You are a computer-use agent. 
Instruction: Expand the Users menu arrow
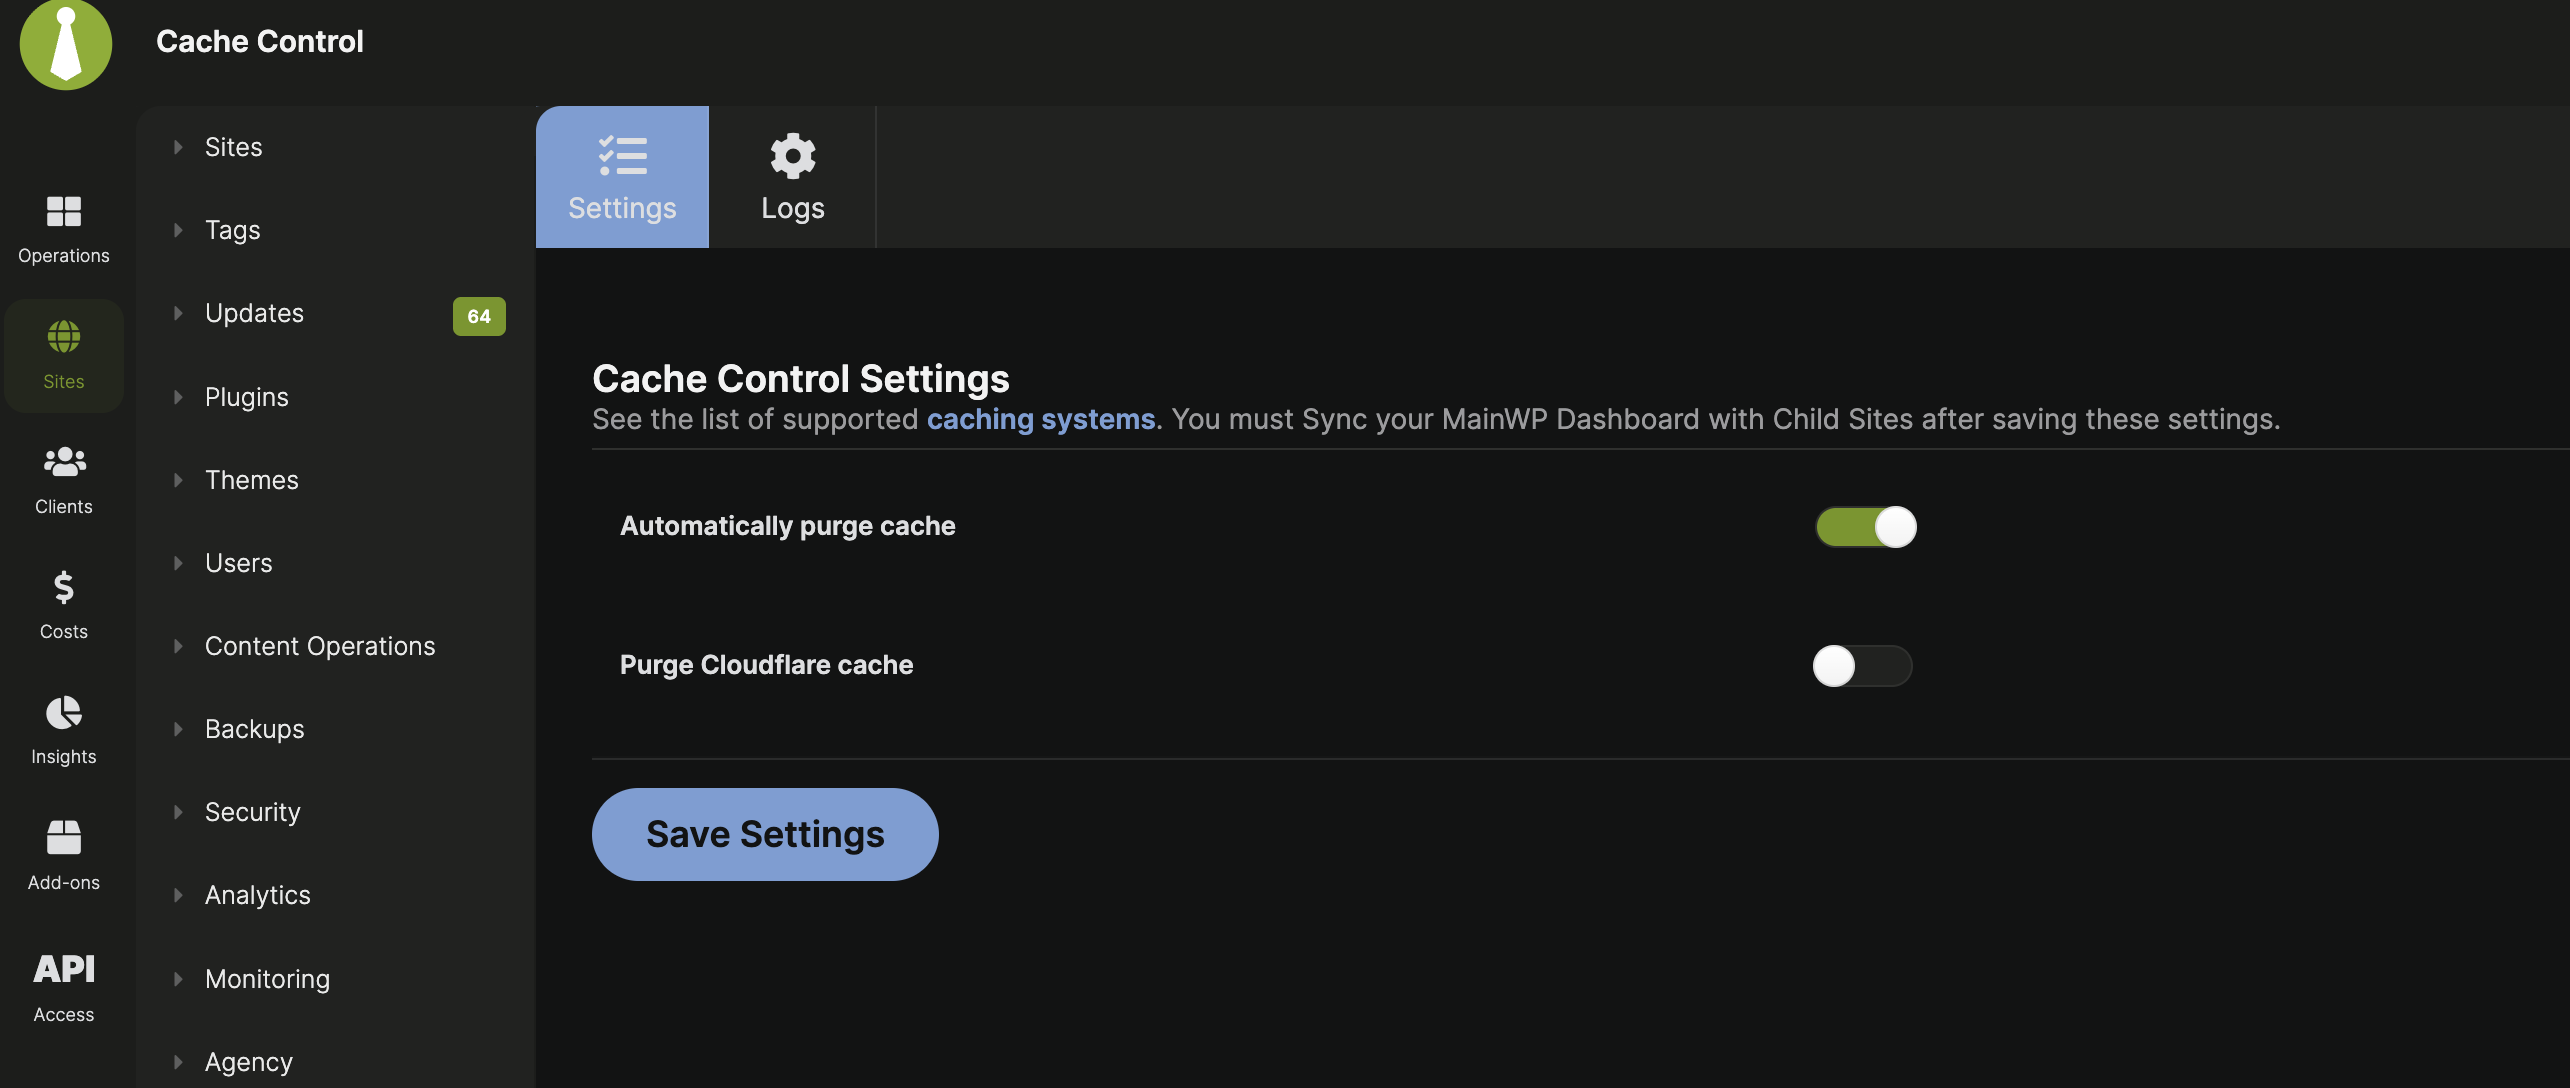point(178,563)
